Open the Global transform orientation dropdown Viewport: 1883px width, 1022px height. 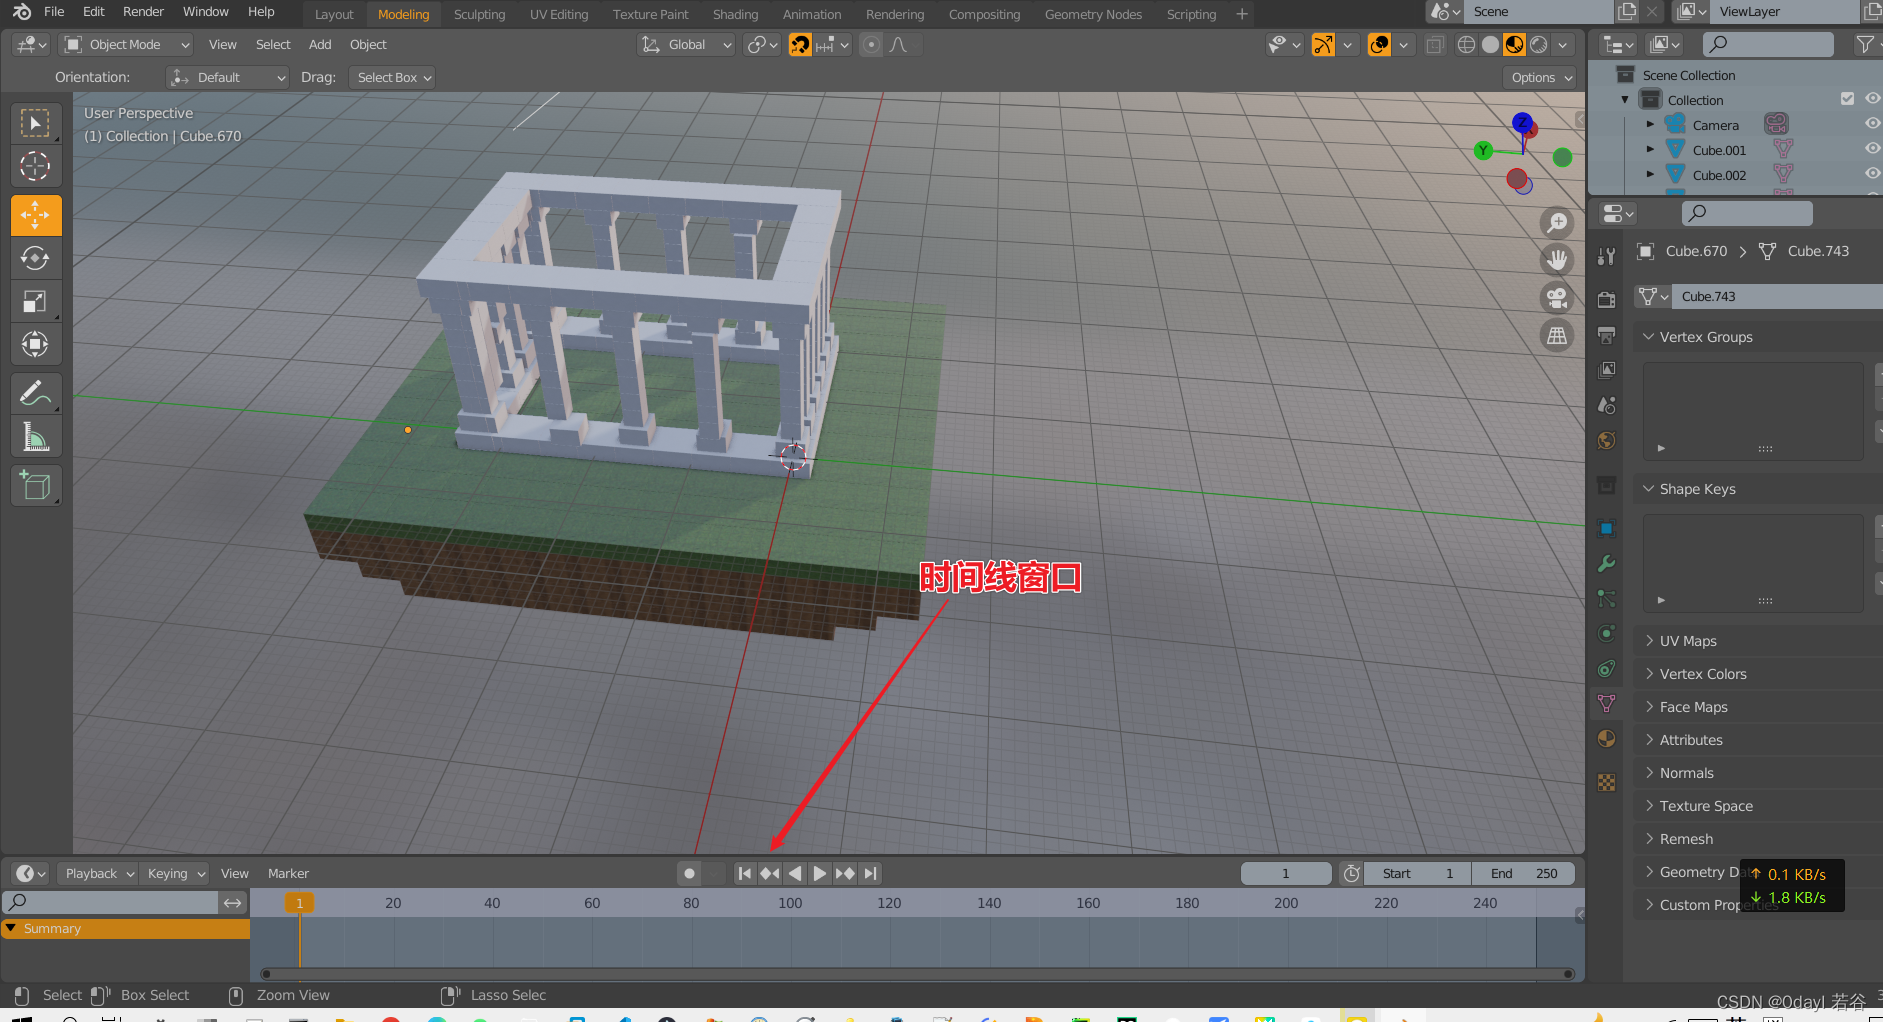coord(685,44)
